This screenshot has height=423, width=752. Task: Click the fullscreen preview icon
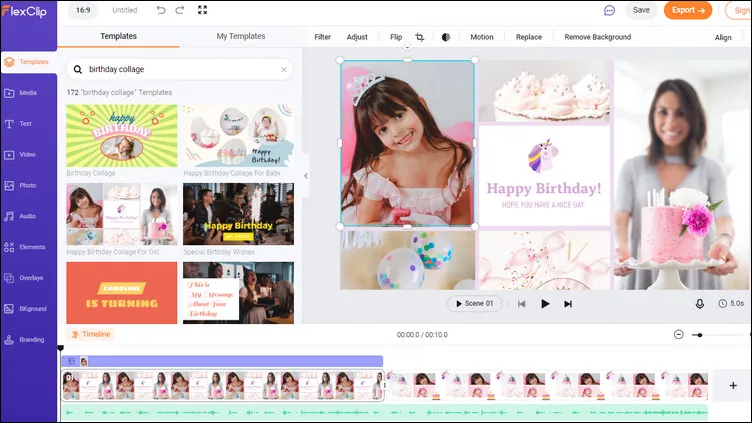[202, 10]
